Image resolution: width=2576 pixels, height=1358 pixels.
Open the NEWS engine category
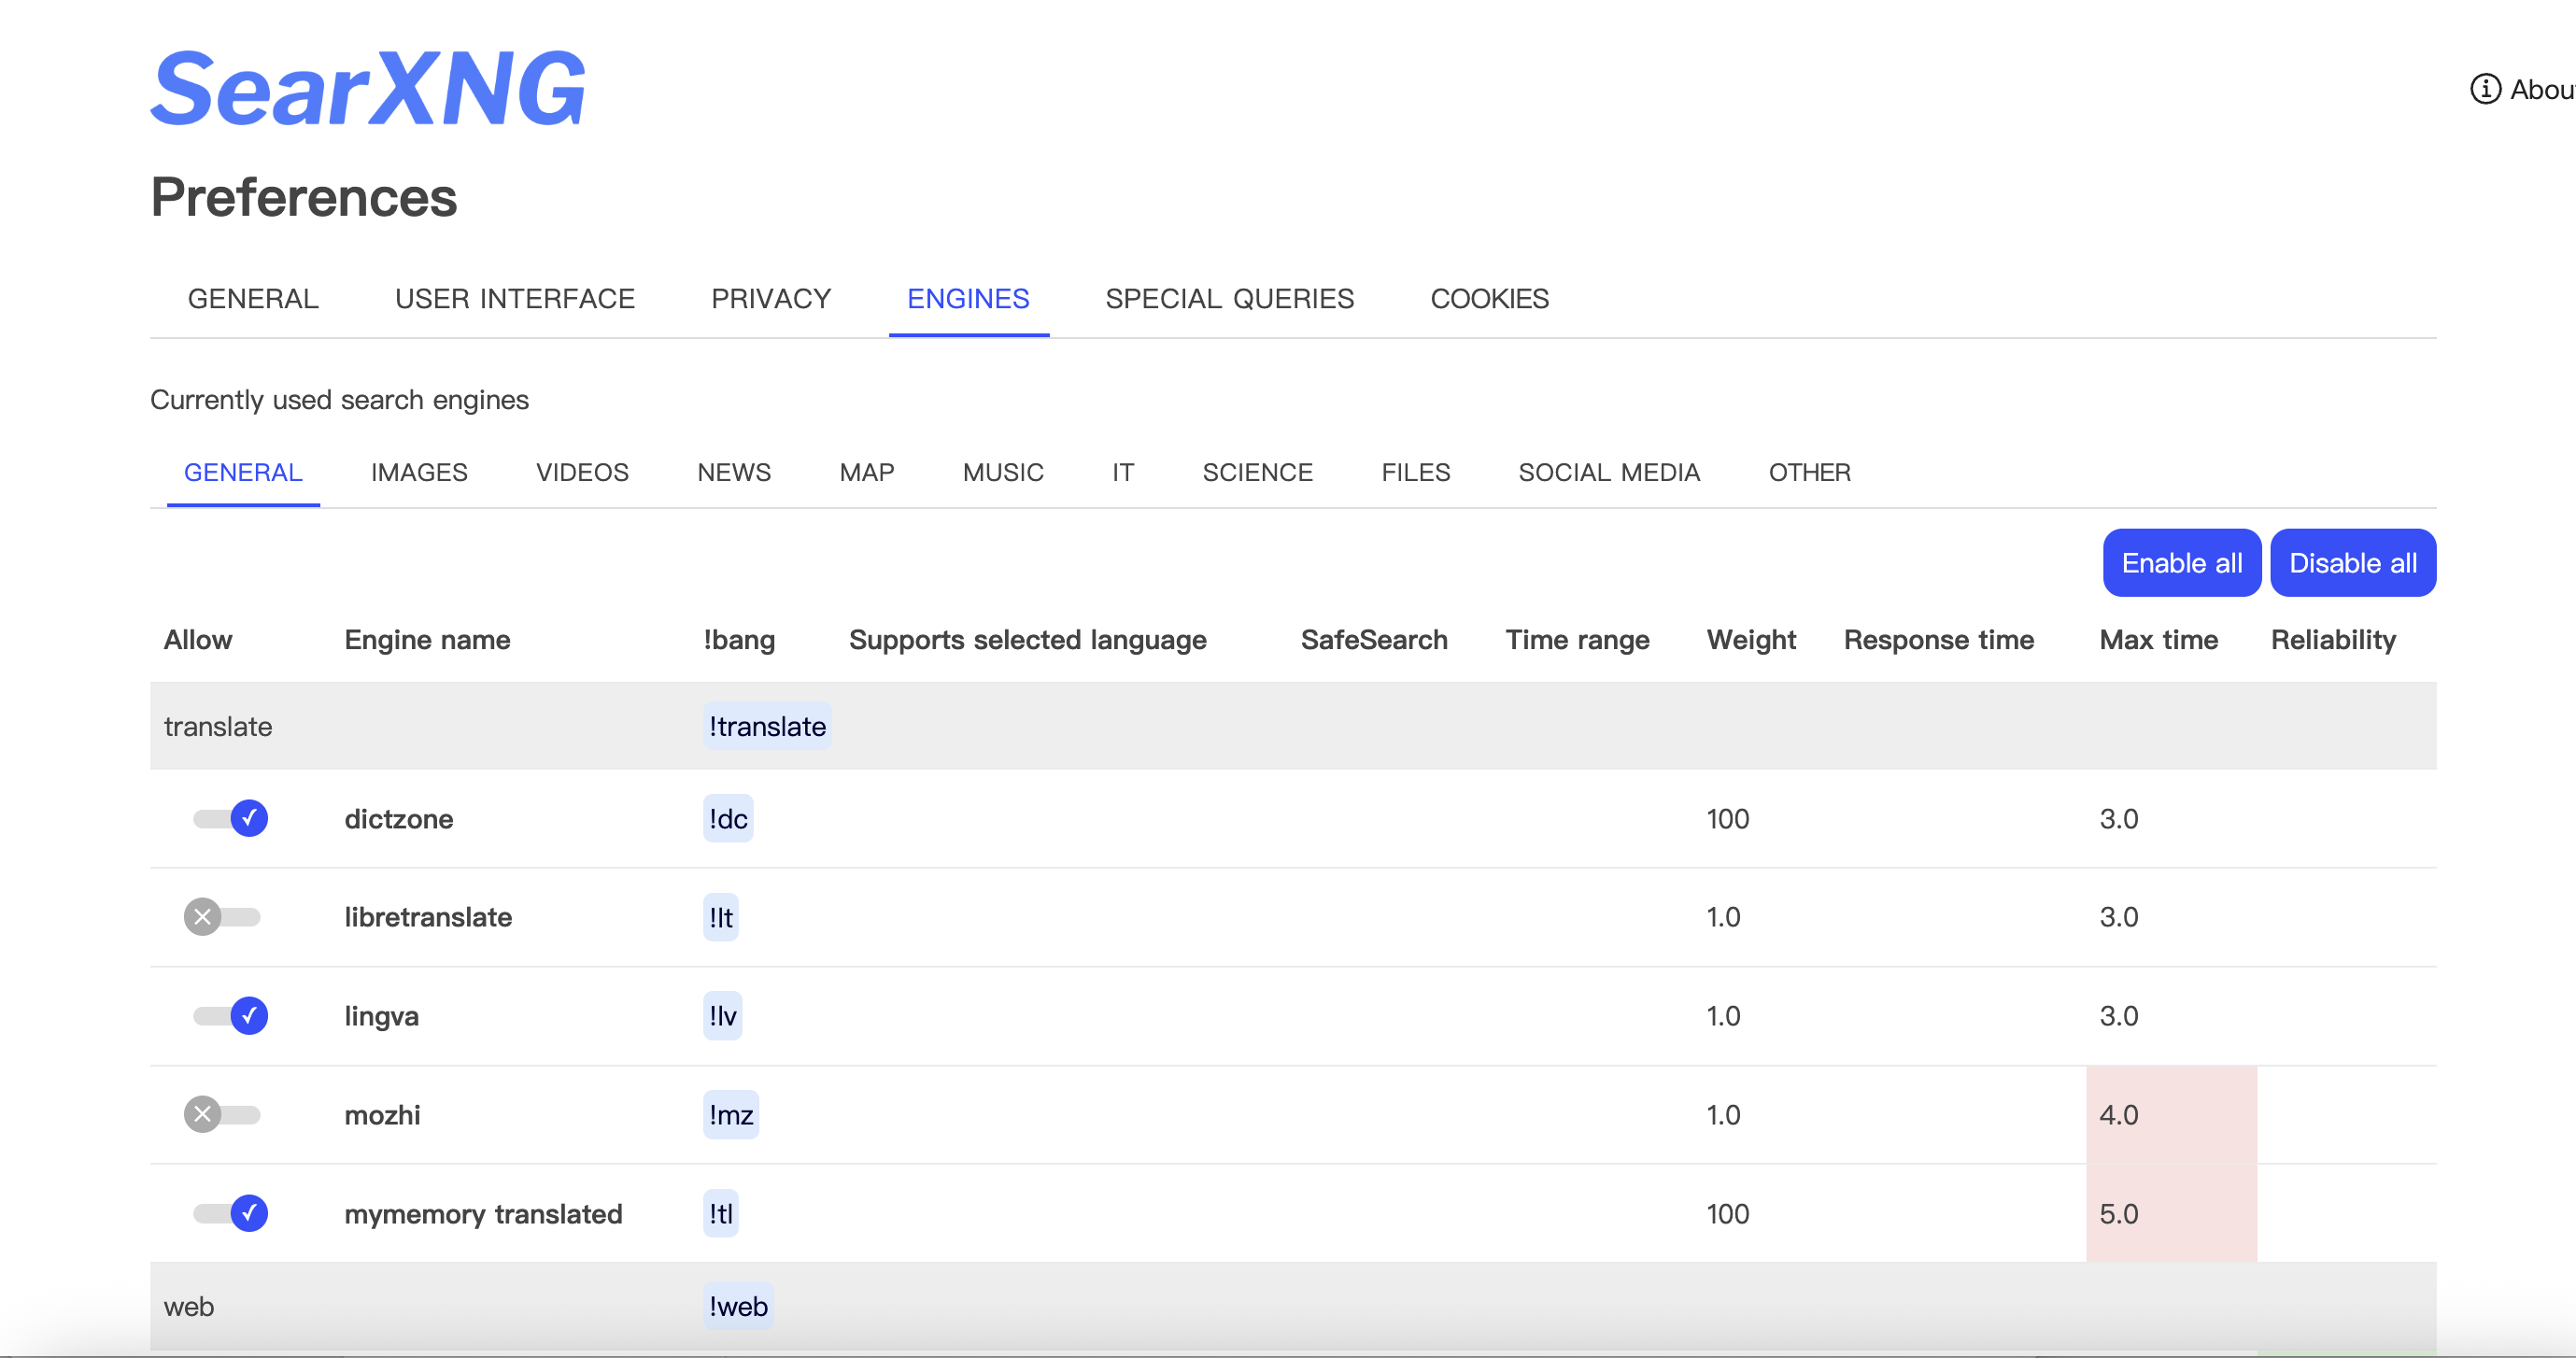point(734,472)
